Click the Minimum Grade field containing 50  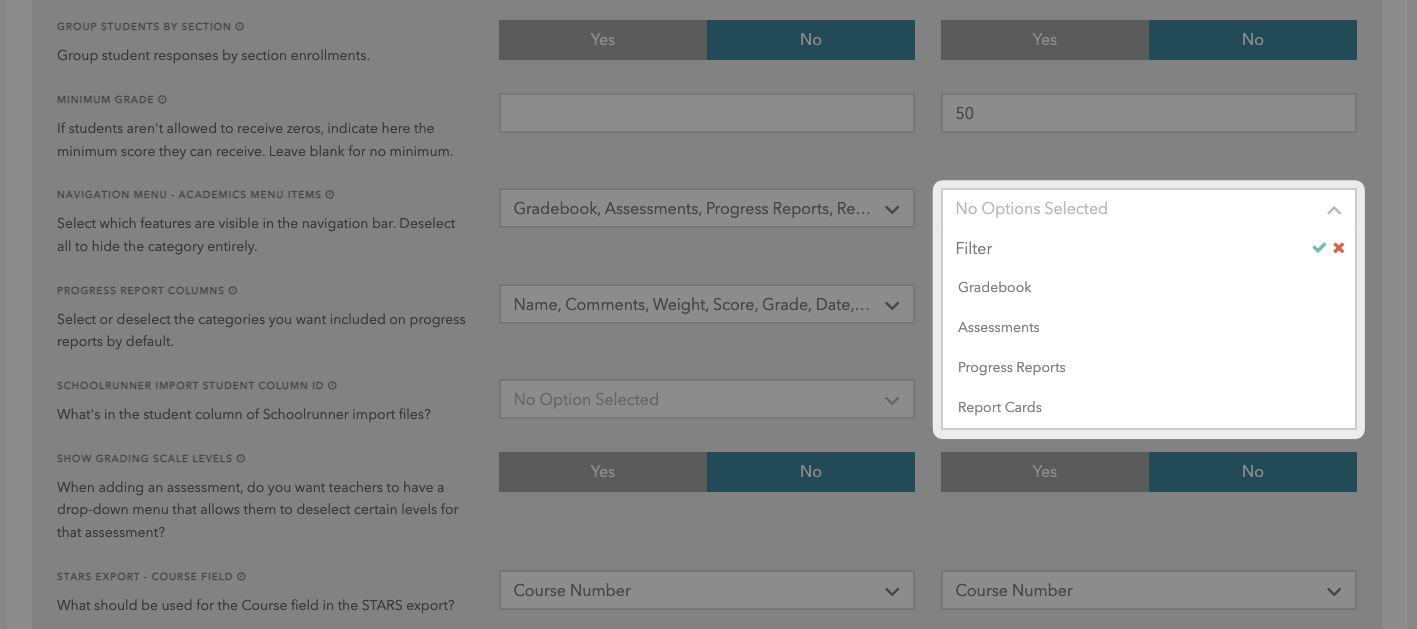tap(1148, 114)
